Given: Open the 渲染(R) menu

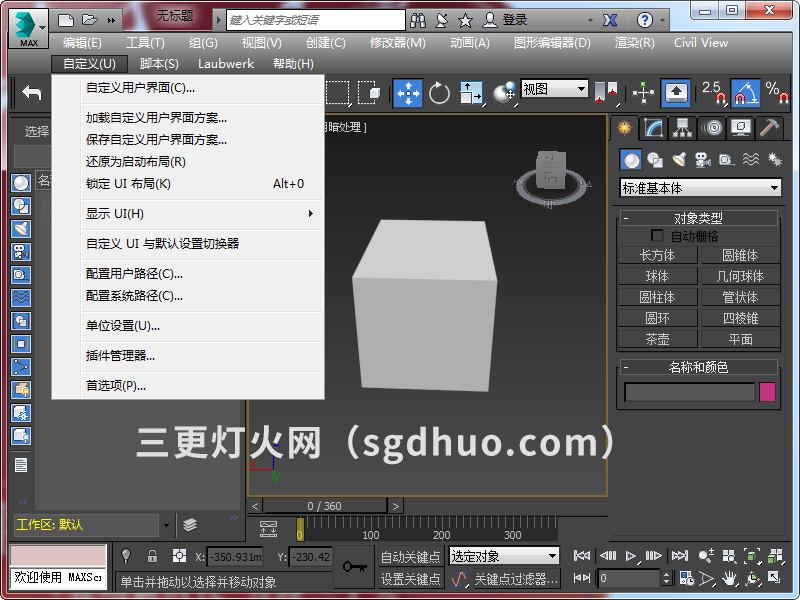Looking at the screenshot, I should click(x=634, y=43).
